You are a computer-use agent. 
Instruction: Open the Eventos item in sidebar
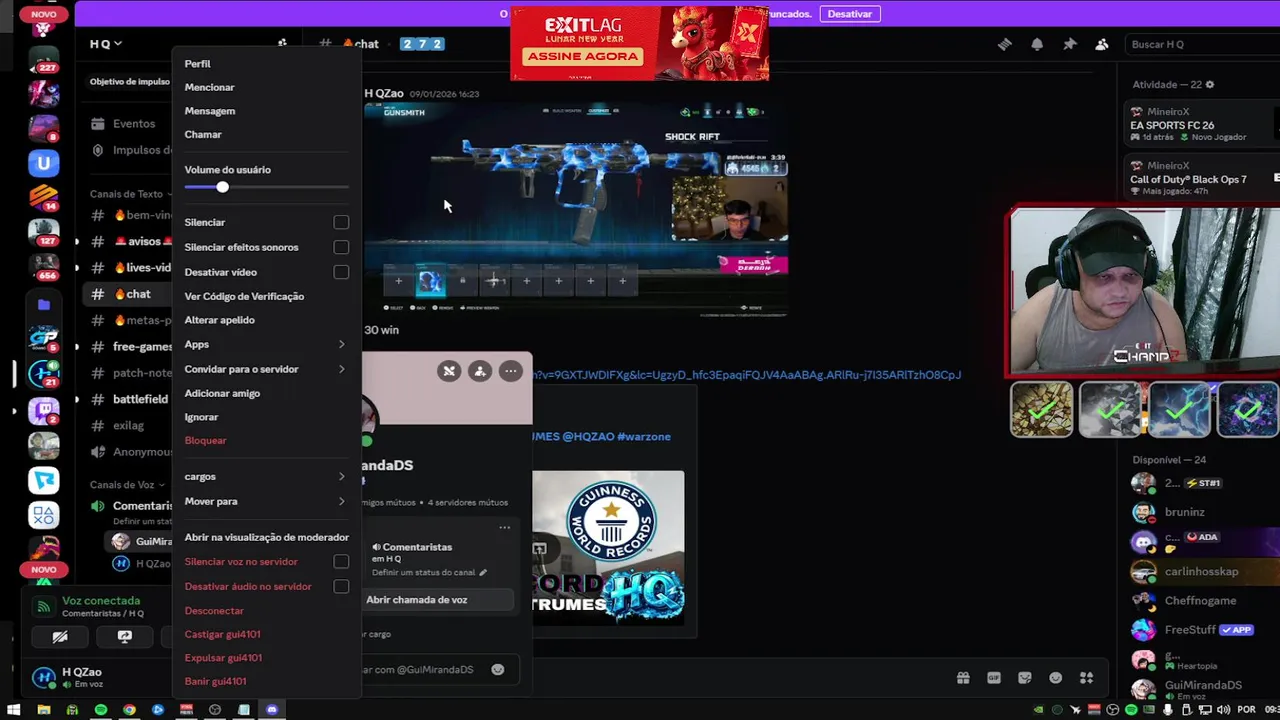pos(133,124)
